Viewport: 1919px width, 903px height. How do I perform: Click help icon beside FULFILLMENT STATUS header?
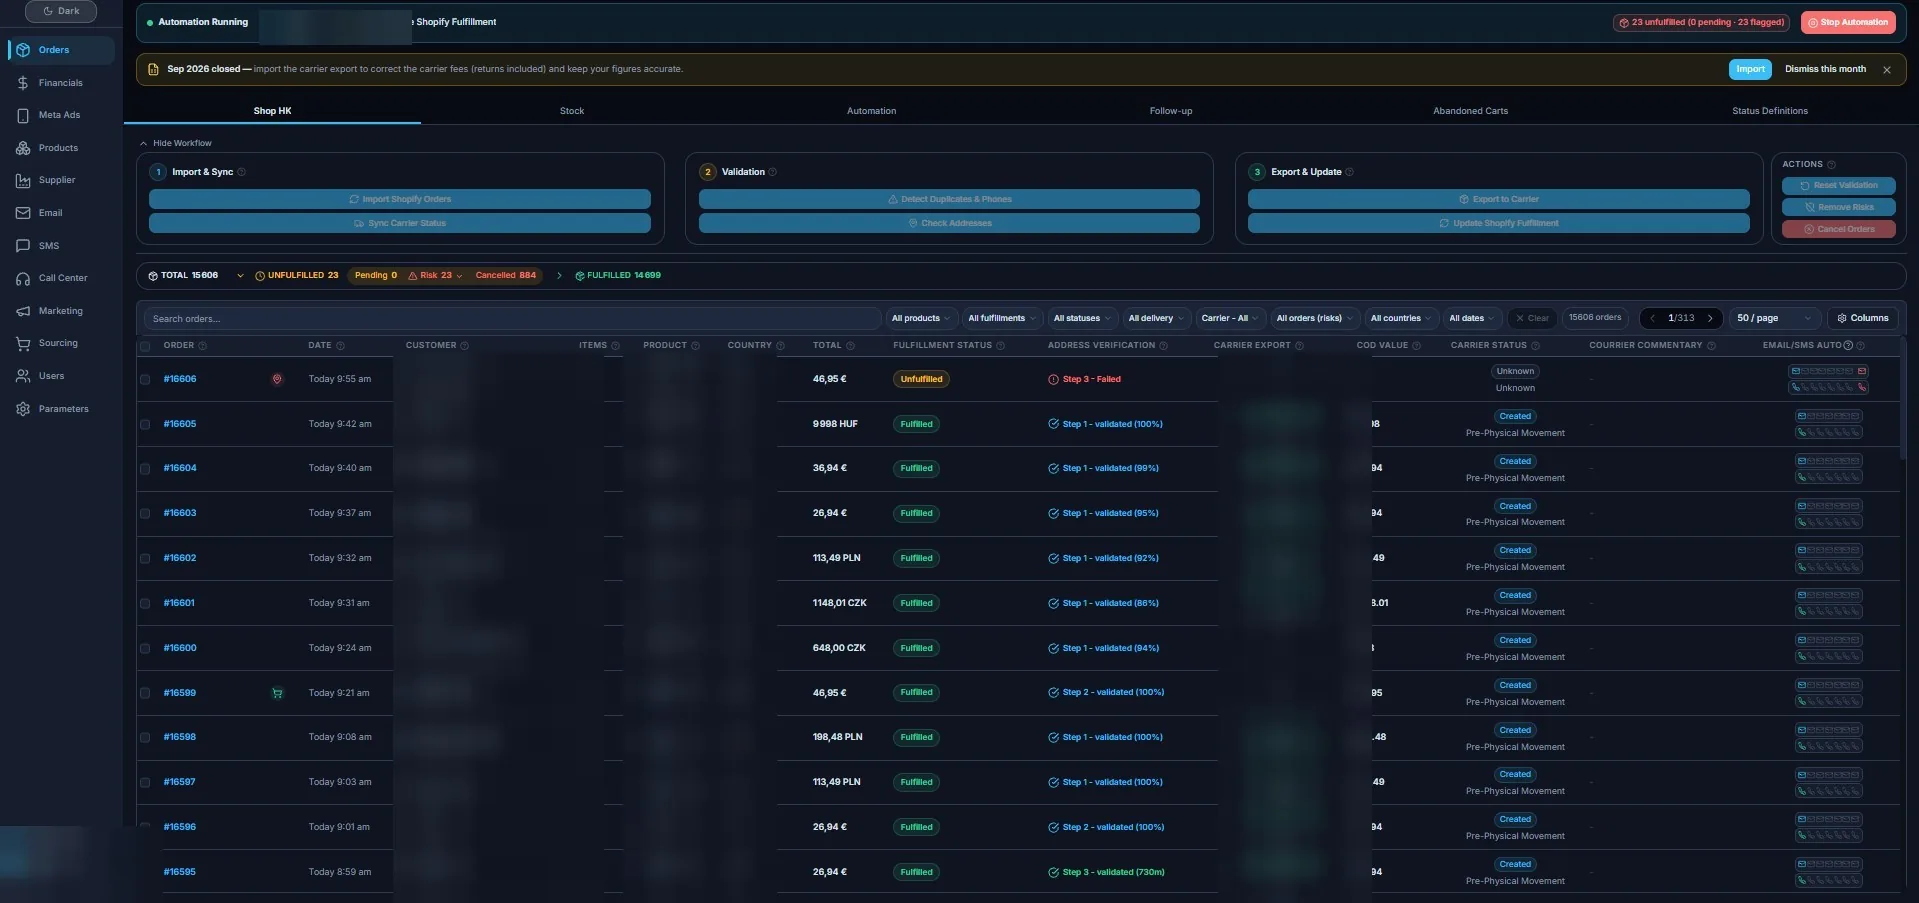pyautogui.click(x=1001, y=346)
